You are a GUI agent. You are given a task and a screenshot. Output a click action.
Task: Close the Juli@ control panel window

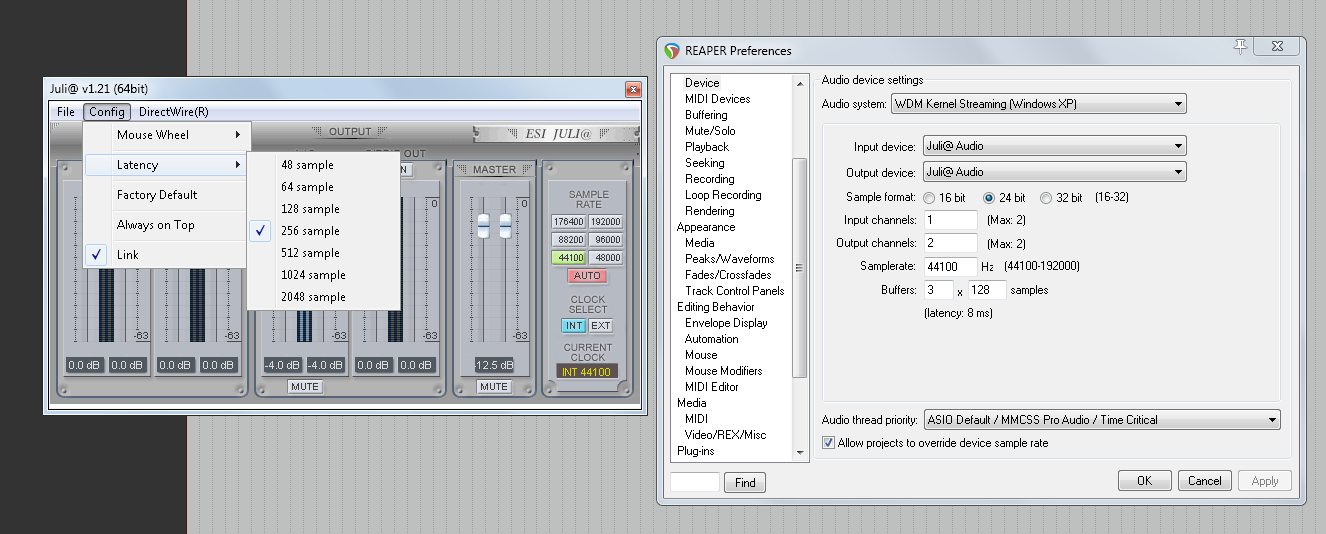(633, 90)
